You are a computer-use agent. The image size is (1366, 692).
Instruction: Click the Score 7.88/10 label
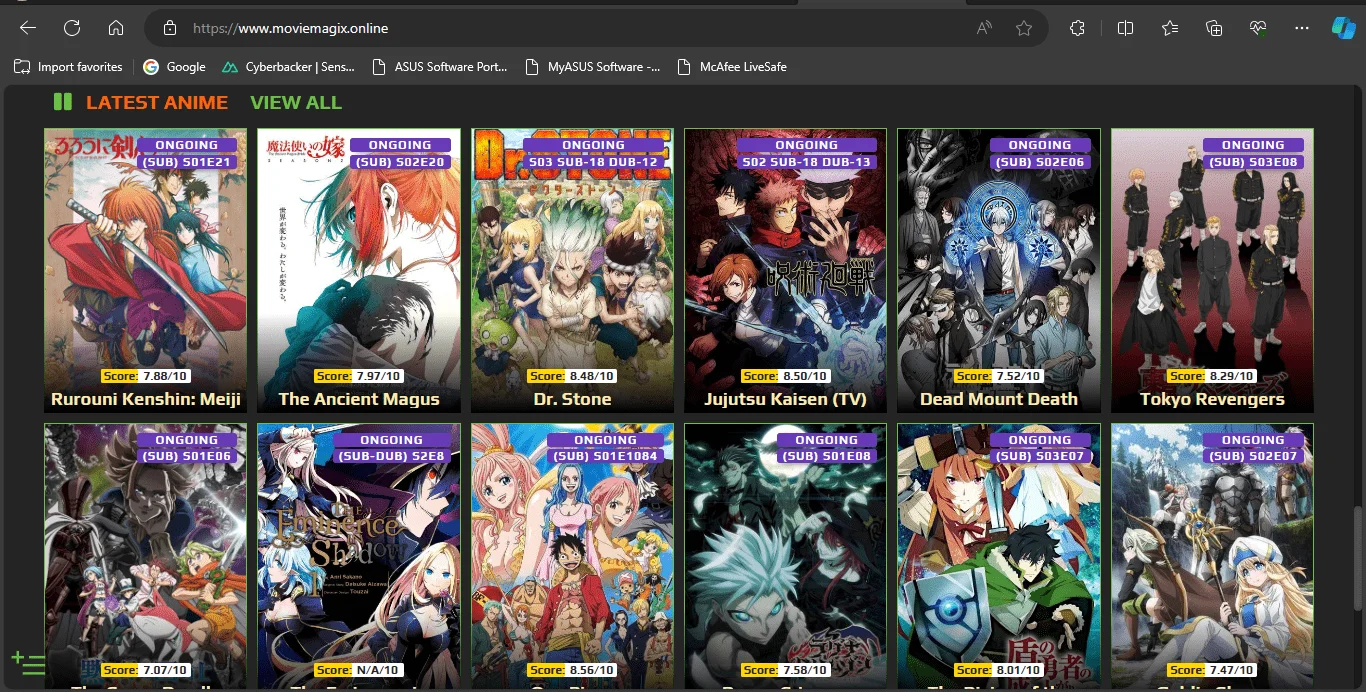pos(145,376)
